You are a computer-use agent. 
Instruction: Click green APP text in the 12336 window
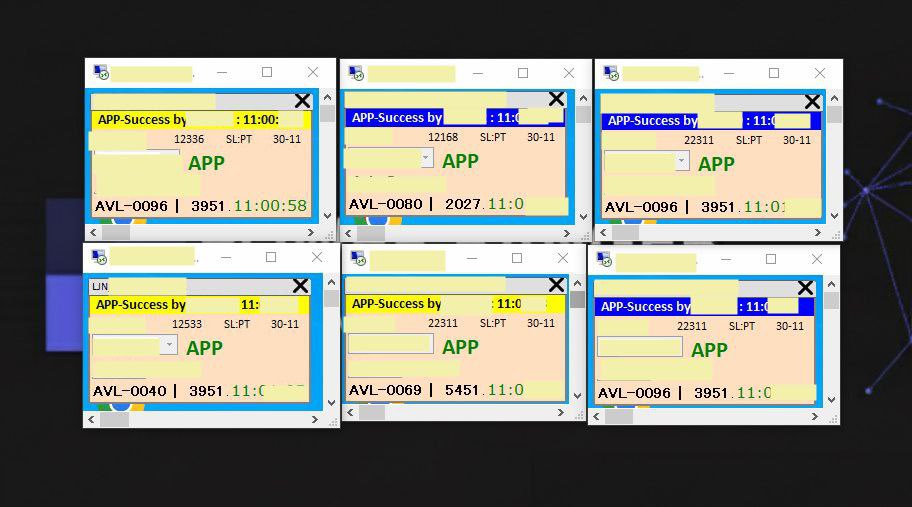point(206,163)
